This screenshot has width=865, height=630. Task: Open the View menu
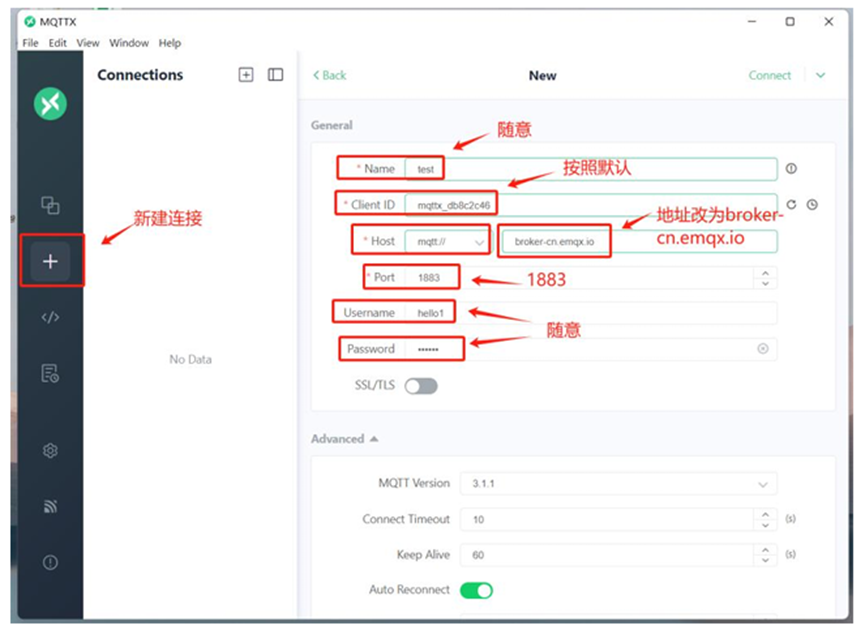(88, 43)
